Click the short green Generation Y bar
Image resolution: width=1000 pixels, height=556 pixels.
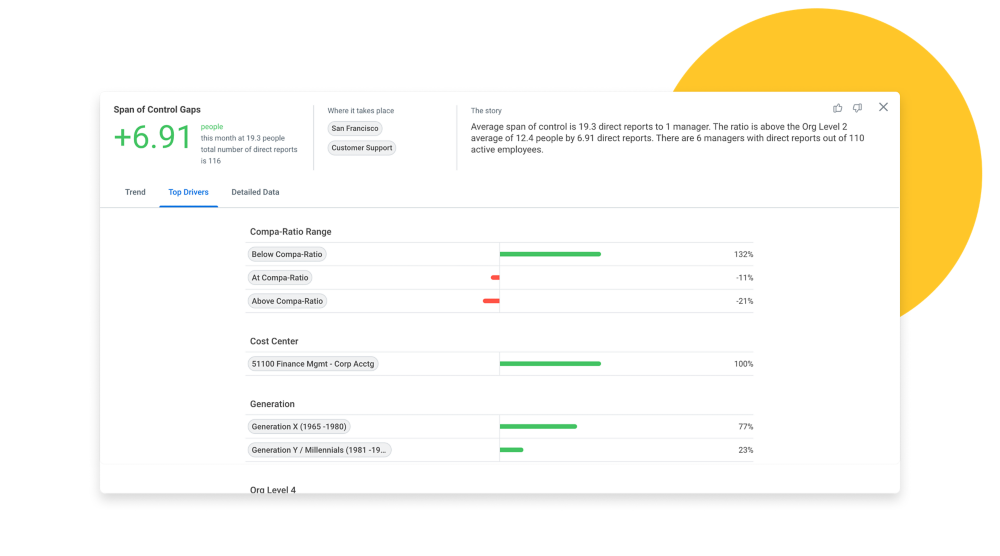(x=511, y=450)
